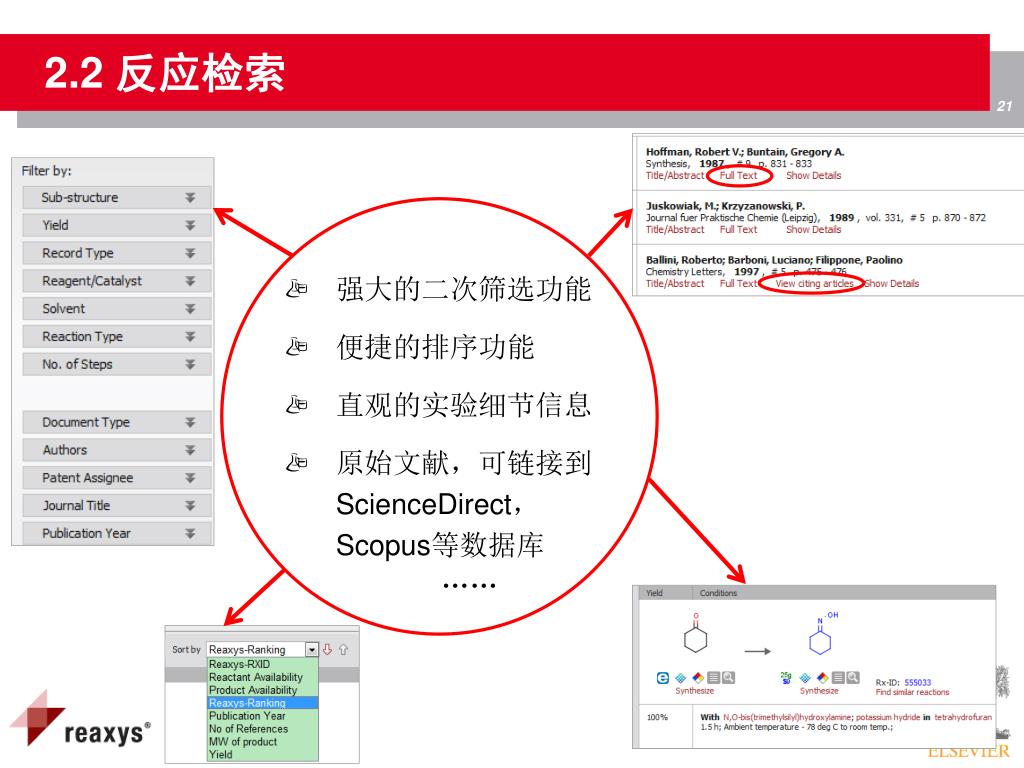Viewport: 1024px width, 768px height.
Task: Expand the Record Type filter
Action: pyautogui.click(x=117, y=253)
